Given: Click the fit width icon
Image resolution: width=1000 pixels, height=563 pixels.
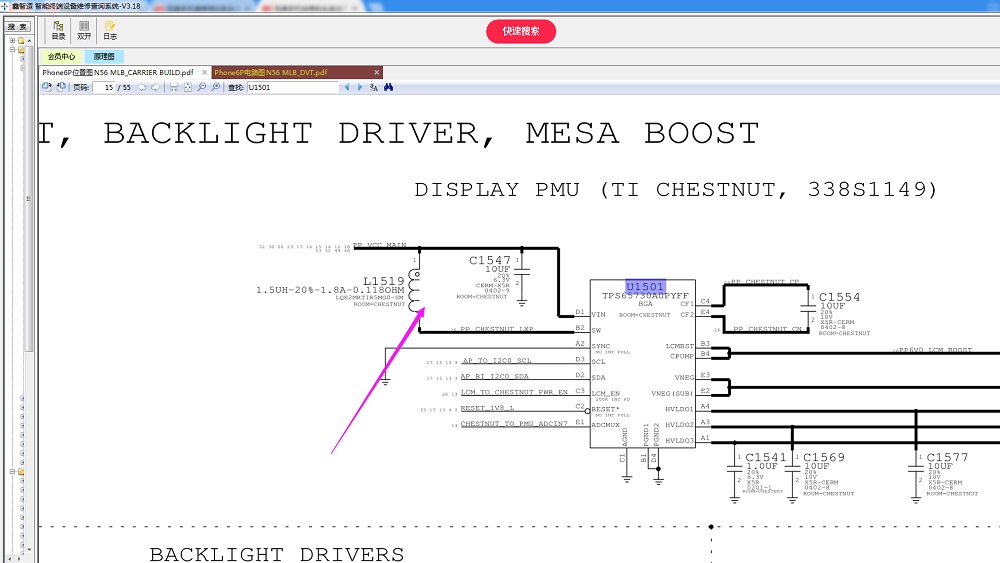Looking at the screenshot, I should click(x=173, y=87).
